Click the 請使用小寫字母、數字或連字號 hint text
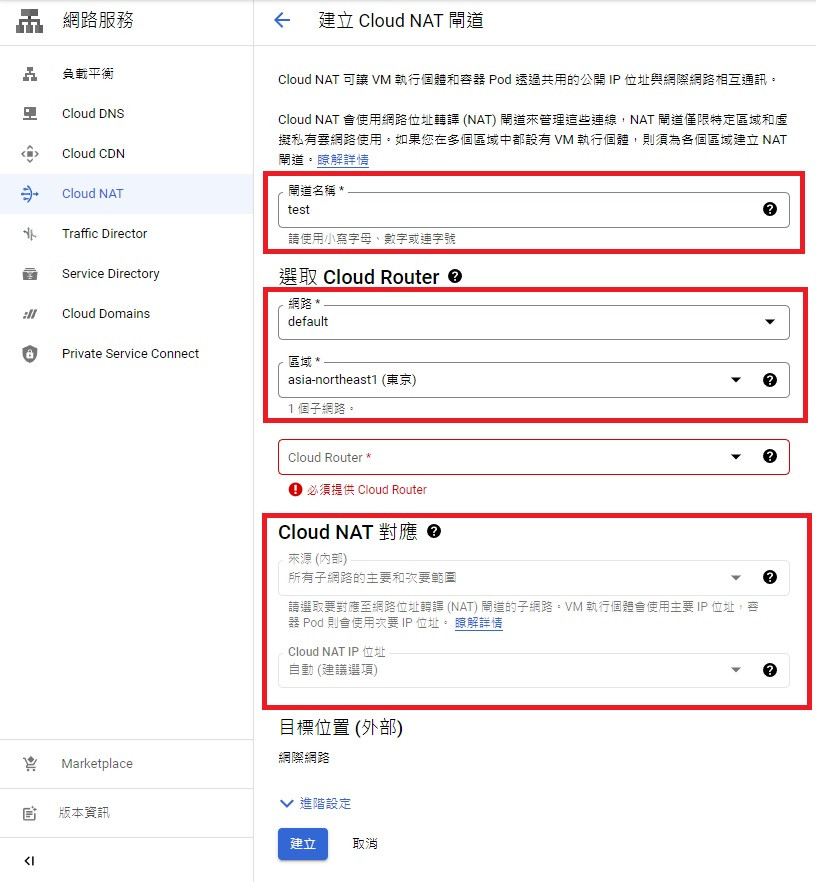 click(x=372, y=238)
